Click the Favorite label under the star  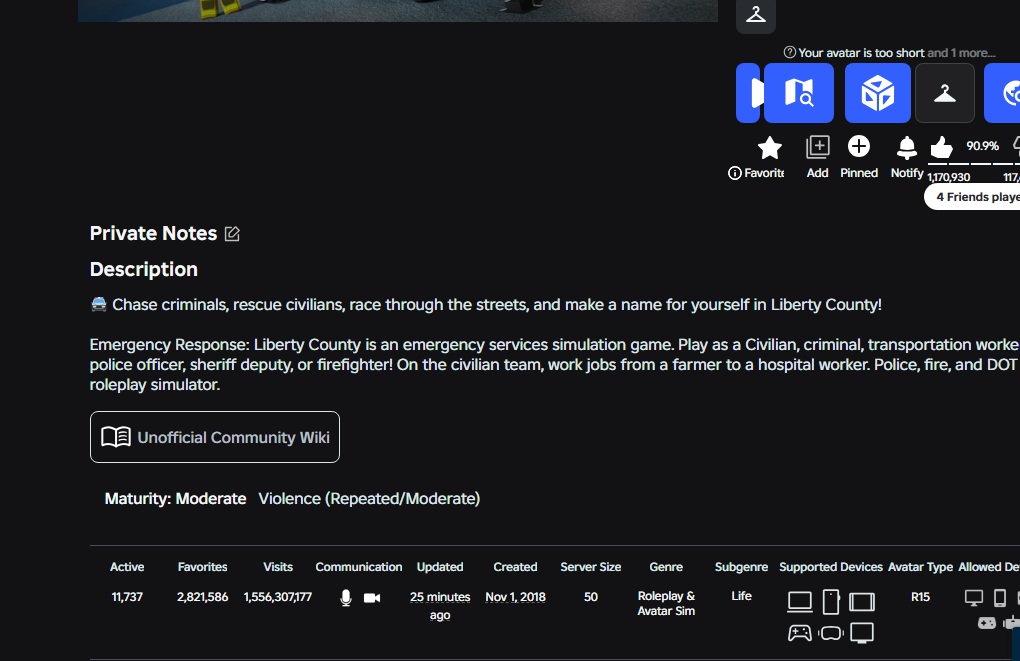pyautogui.click(x=764, y=173)
